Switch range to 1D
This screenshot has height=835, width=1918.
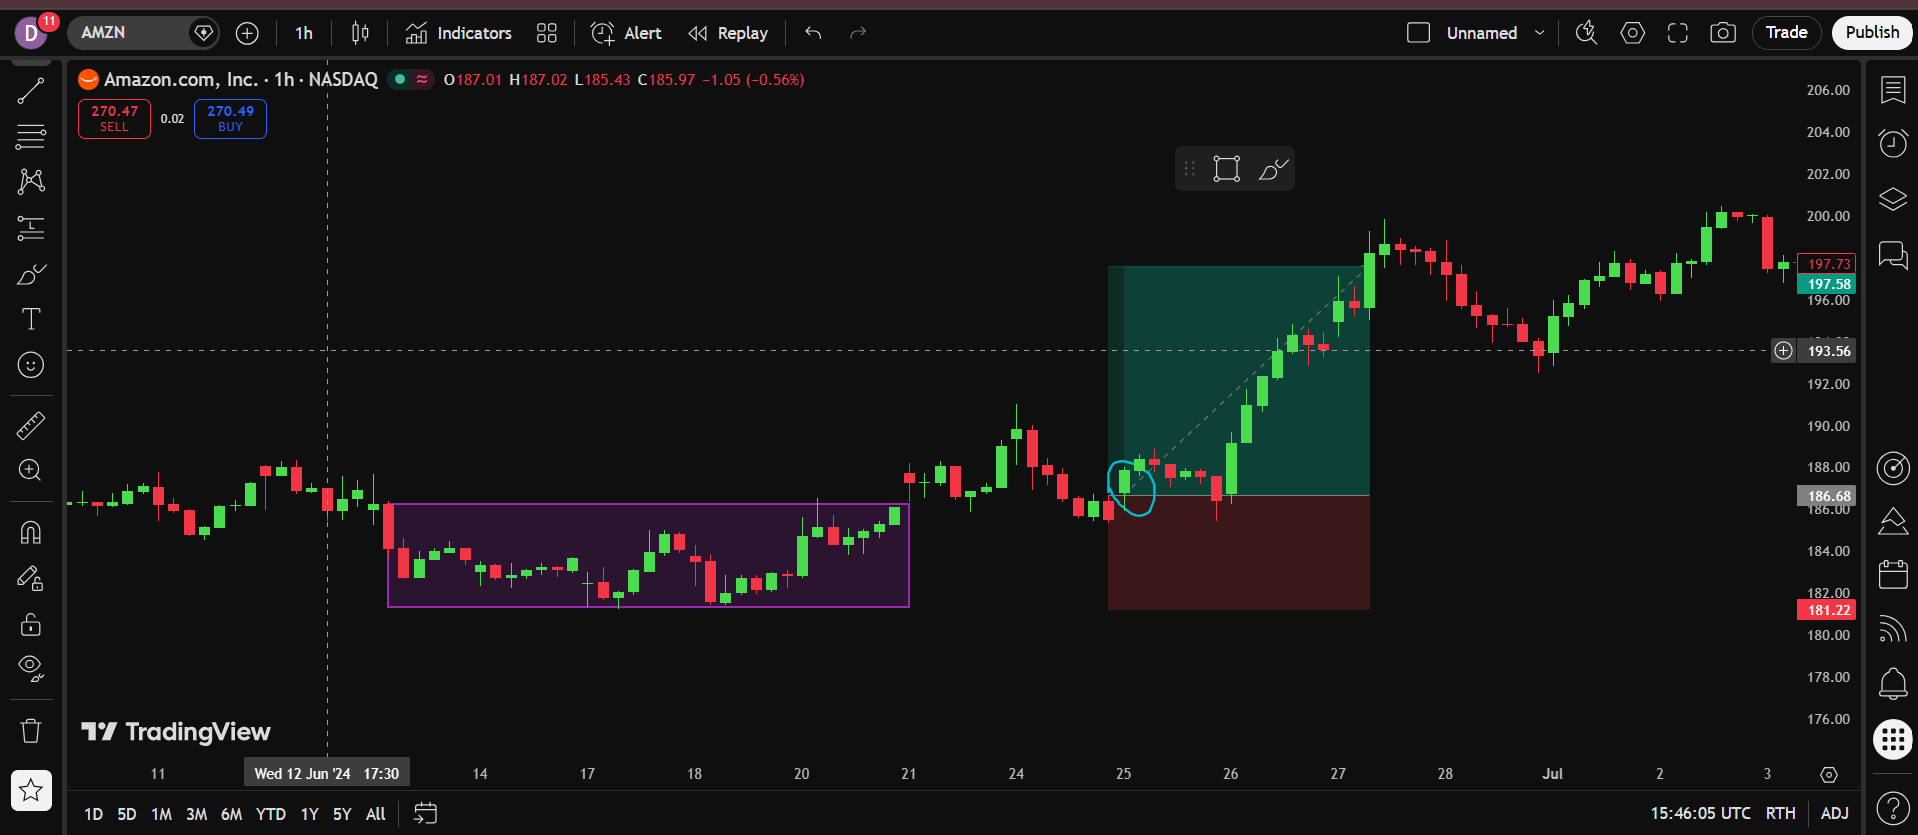pos(93,814)
